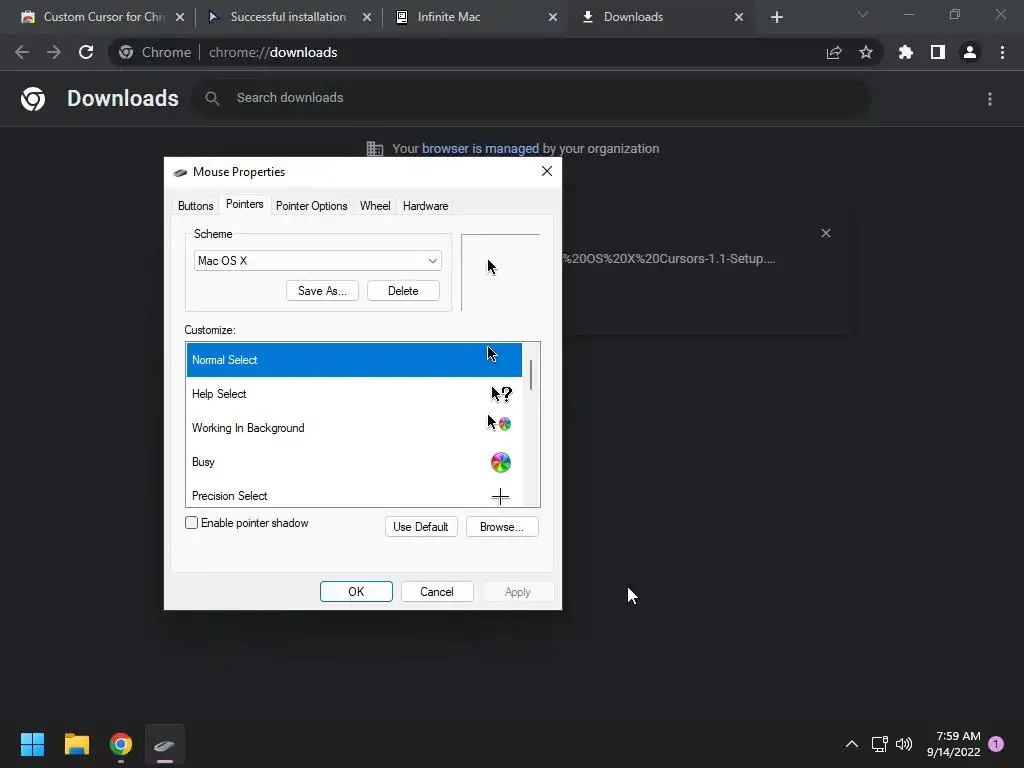Screen dimensions: 1024x768
Task: Expand the Mac OS X scheme dropdown
Action: (317, 261)
